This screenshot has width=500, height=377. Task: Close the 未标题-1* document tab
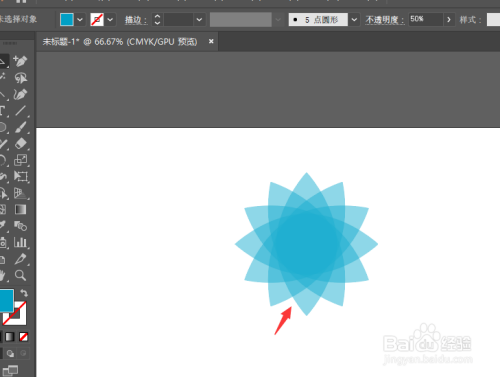(211, 41)
